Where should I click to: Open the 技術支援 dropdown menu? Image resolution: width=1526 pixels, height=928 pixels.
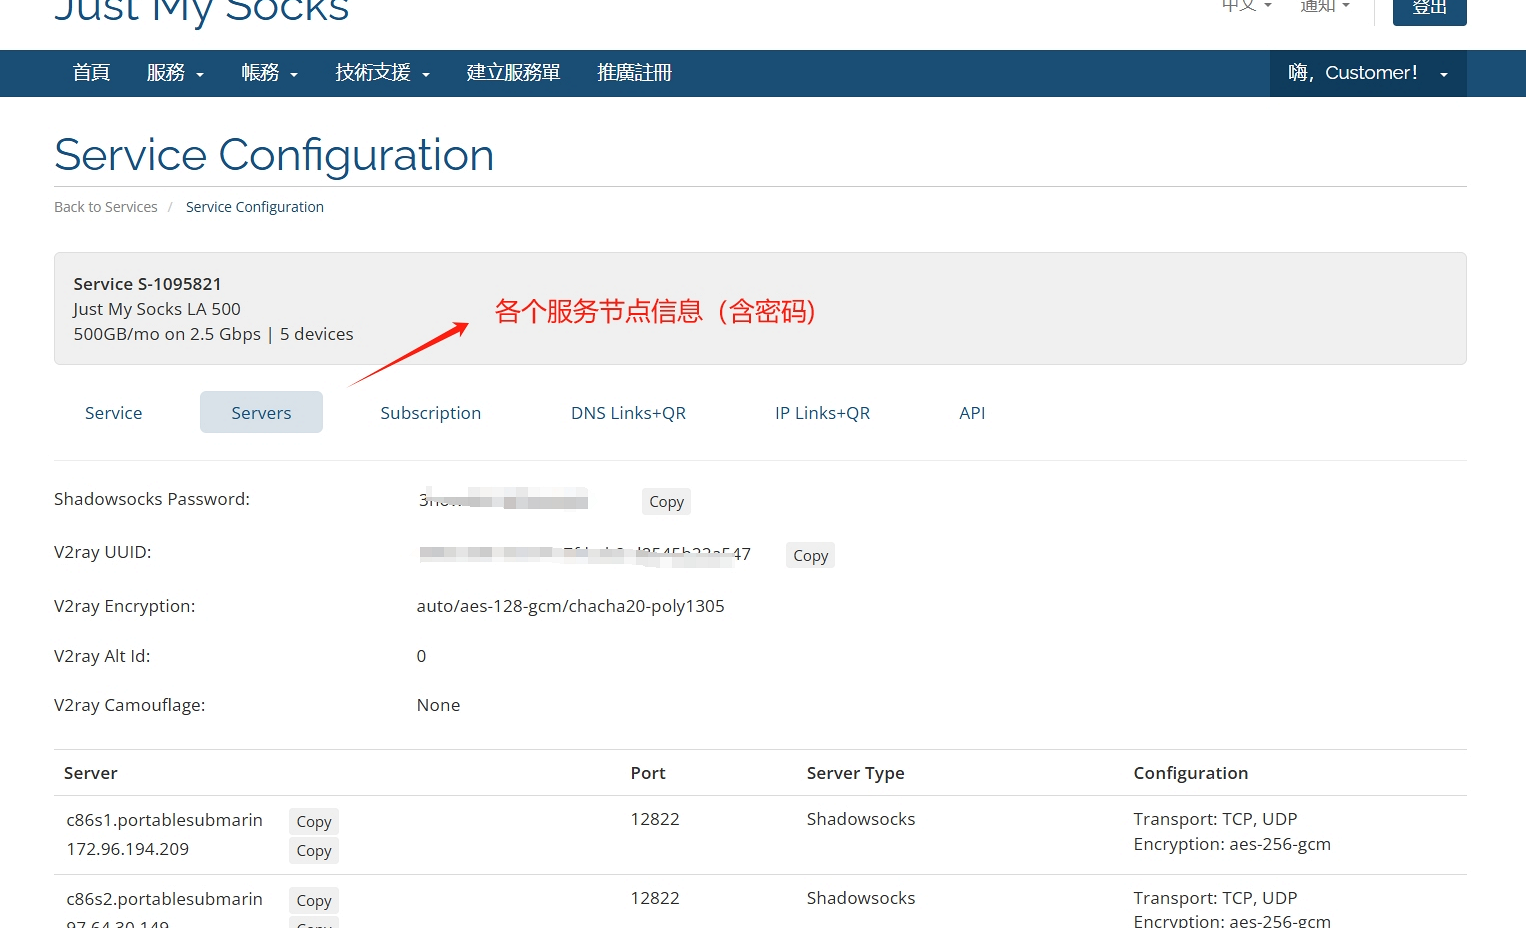[382, 73]
